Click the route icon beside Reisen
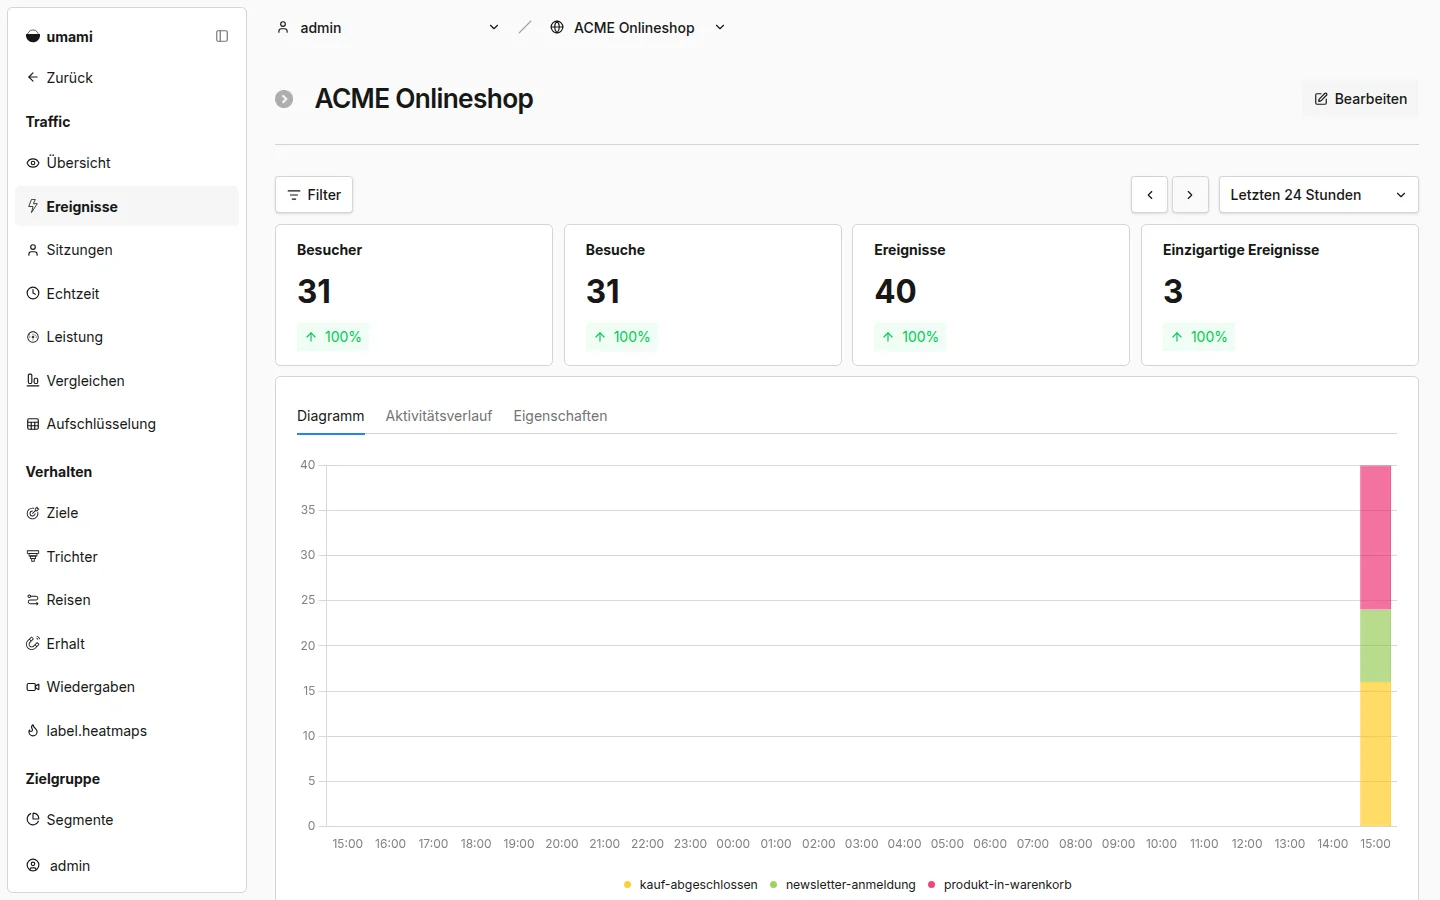The width and height of the screenshot is (1440, 900). point(33,600)
